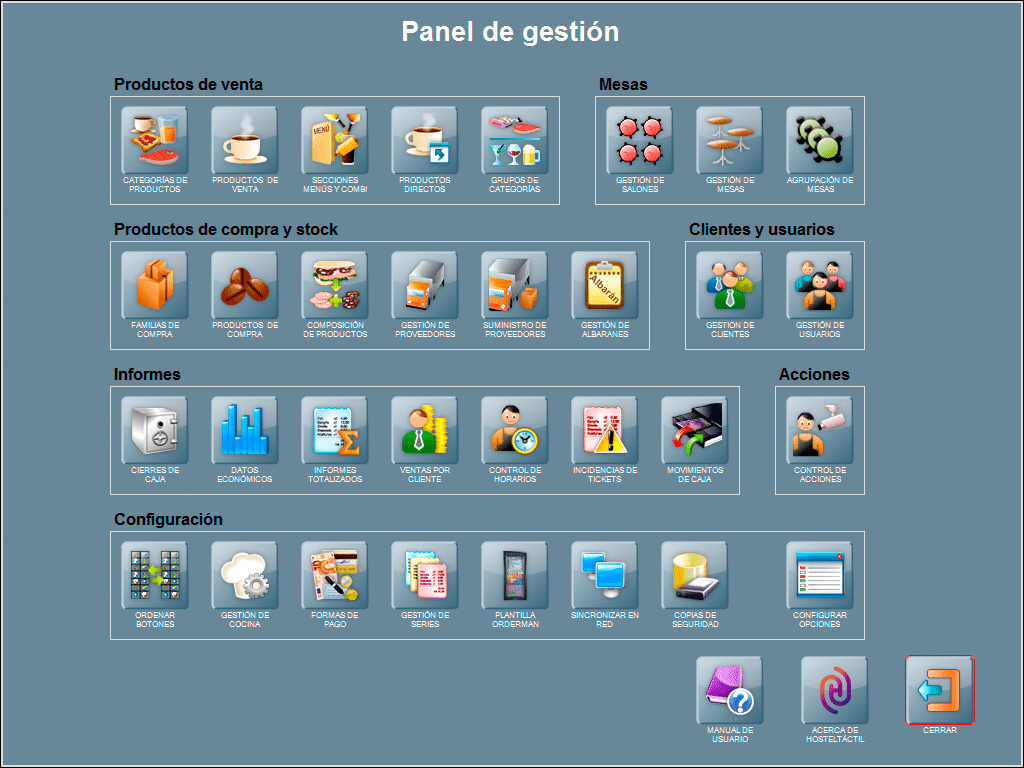Open Cierres de Caja safe icon
The image size is (1024, 768).
click(154, 430)
